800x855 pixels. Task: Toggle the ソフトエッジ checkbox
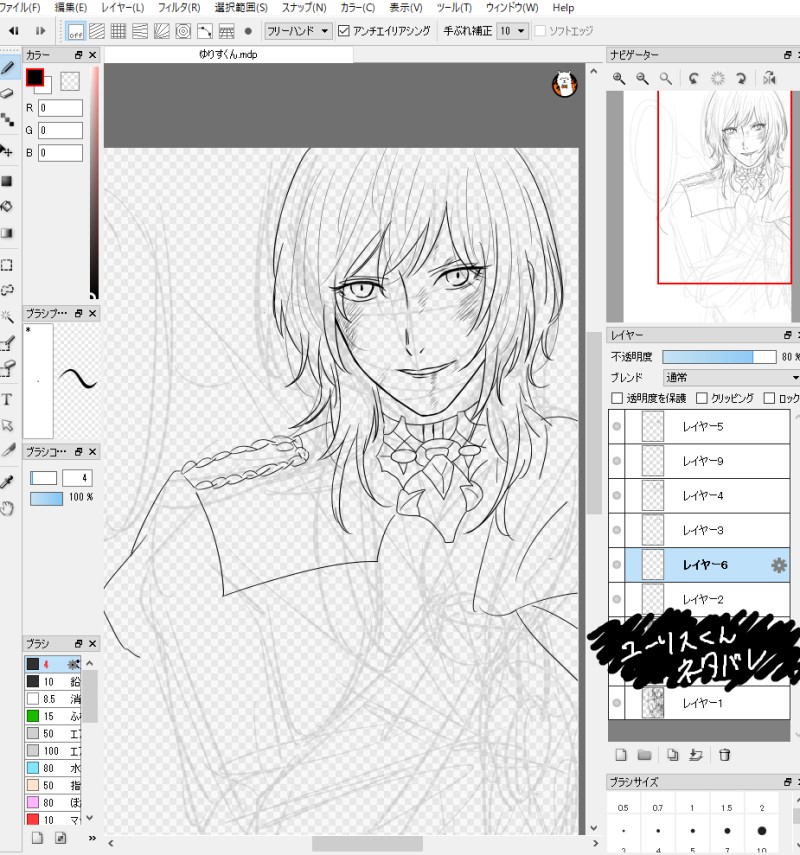pyautogui.click(x=540, y=31)
